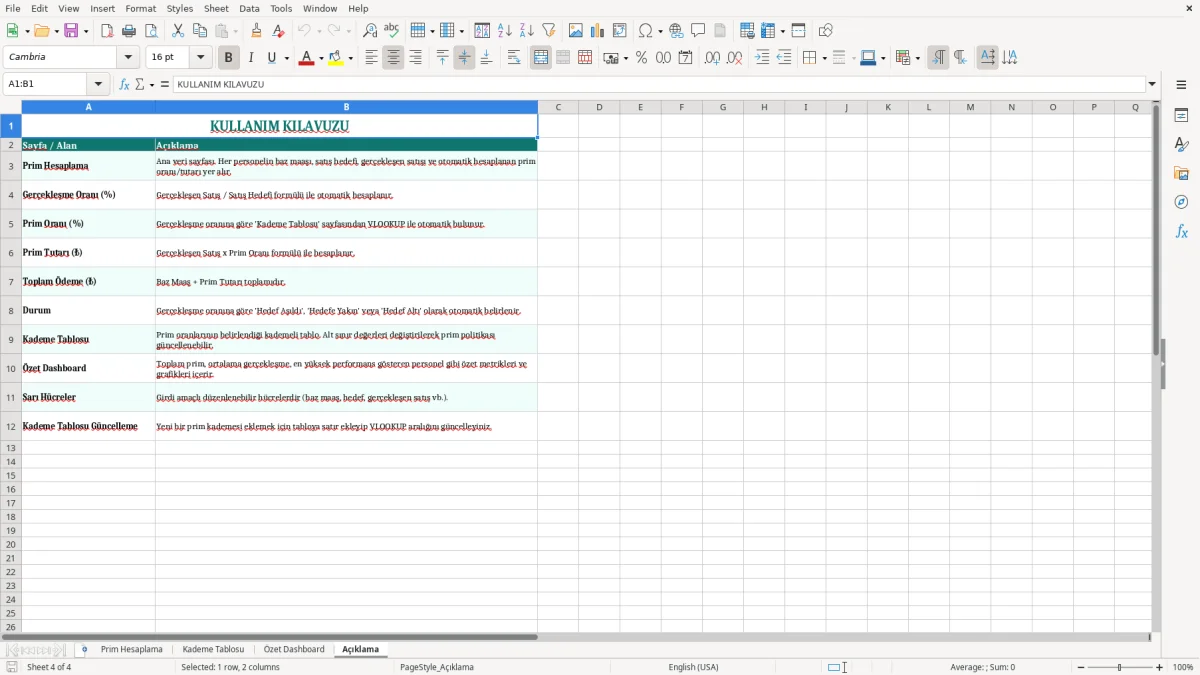Viewport: 1200px width, 675px height.
Task: Click in the formula input field
Action: pyautogui.click(x=658, y=85)
